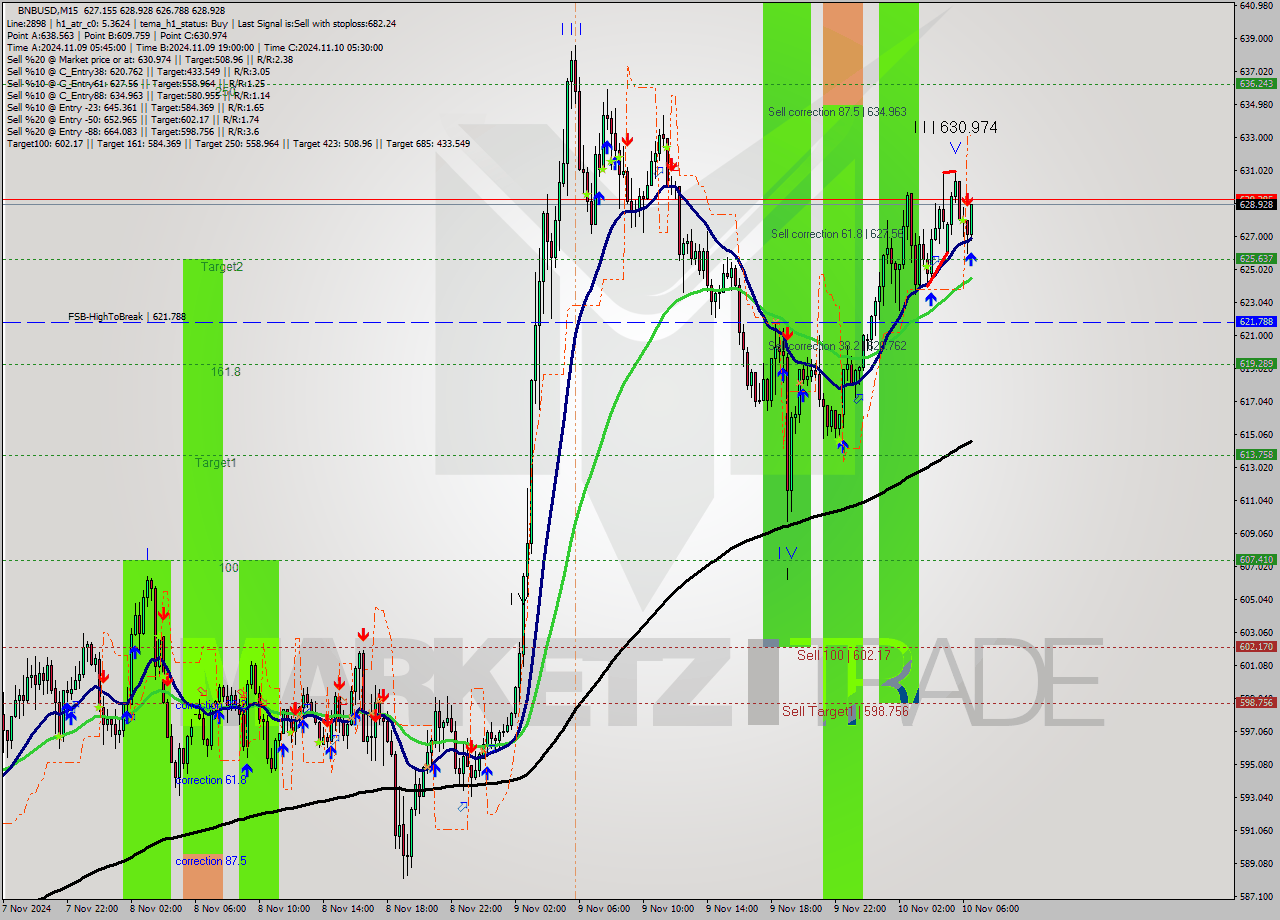Click the green 607.410 price tag
The width and height of the screenshot is (1280, 920).
[x=1256, y=560]
